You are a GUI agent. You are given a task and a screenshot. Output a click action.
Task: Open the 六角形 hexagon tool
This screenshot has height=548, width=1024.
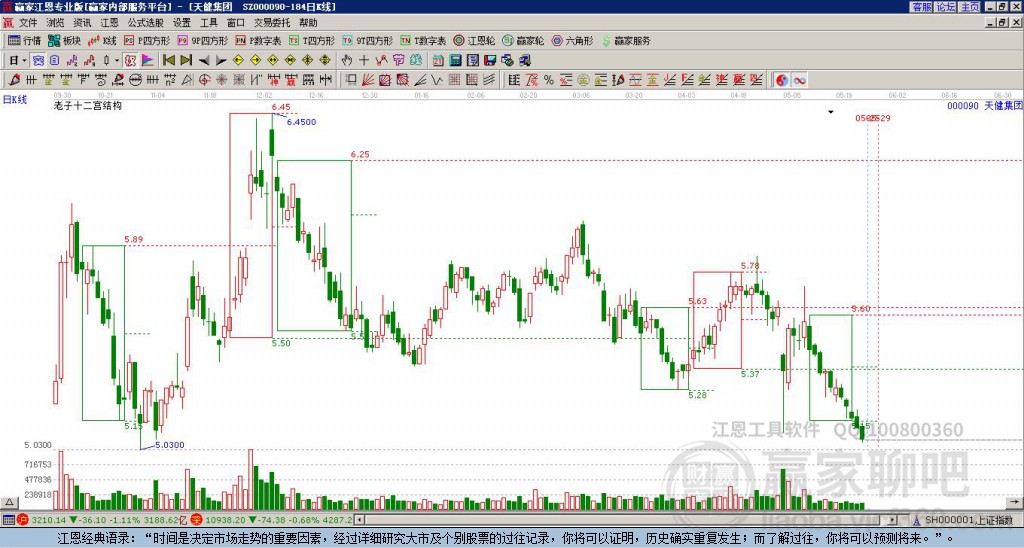(x=572, y=40)
